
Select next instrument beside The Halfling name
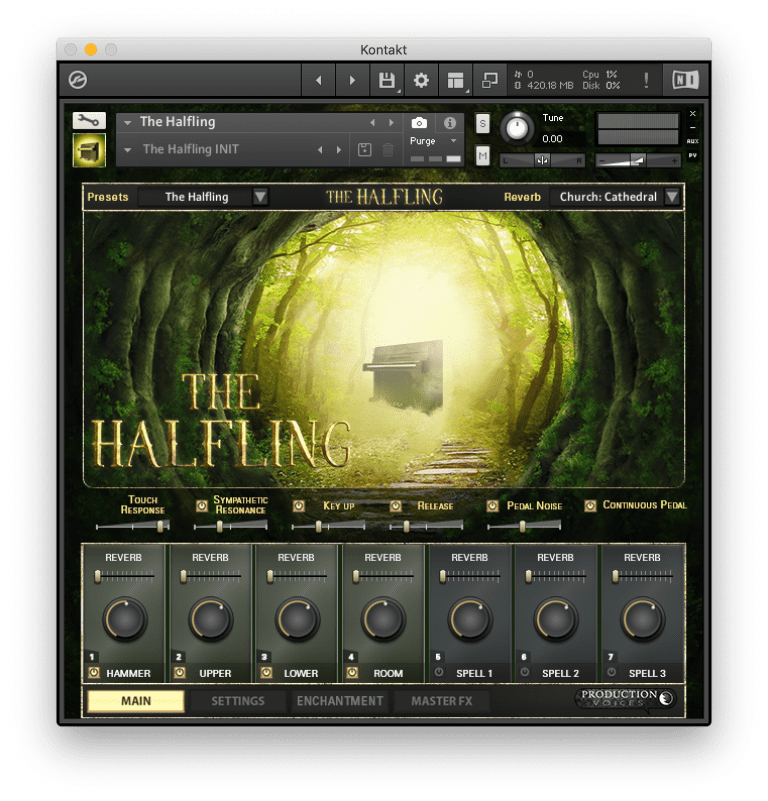point(391,123)
